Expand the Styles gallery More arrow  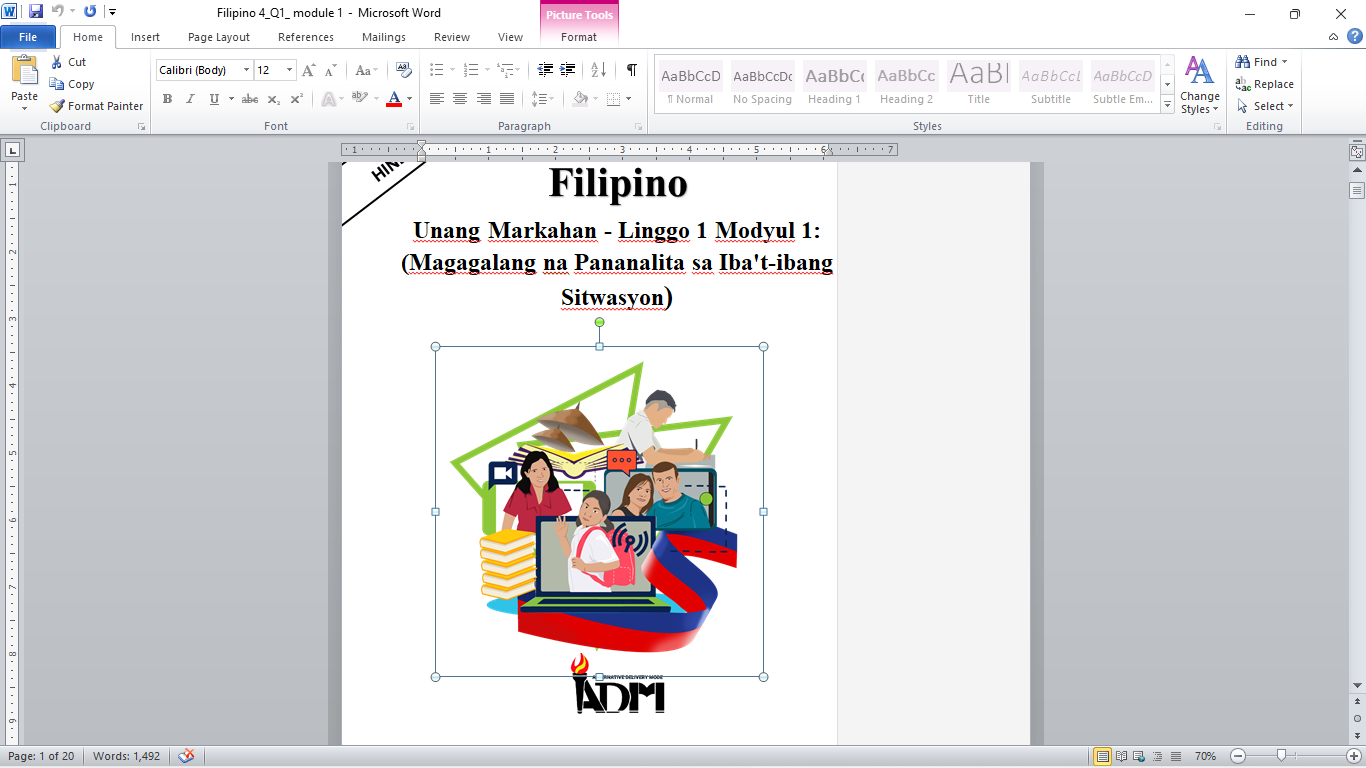[x=1167, y=106]
